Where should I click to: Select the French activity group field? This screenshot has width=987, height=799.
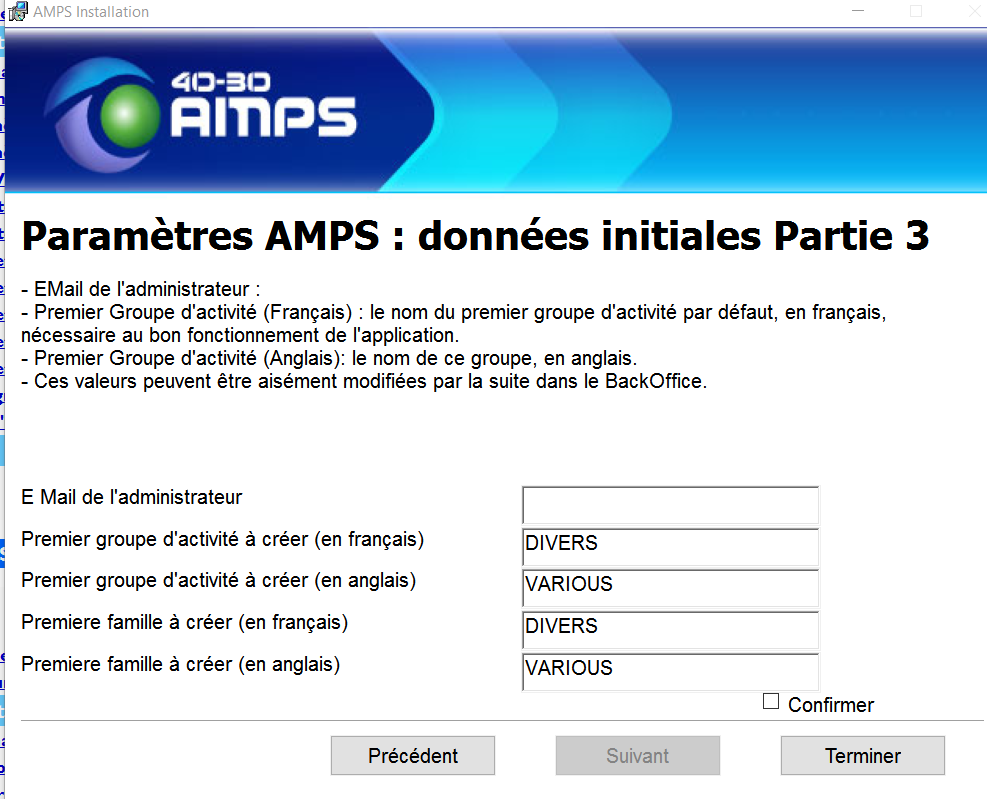[x=670, y=547]
